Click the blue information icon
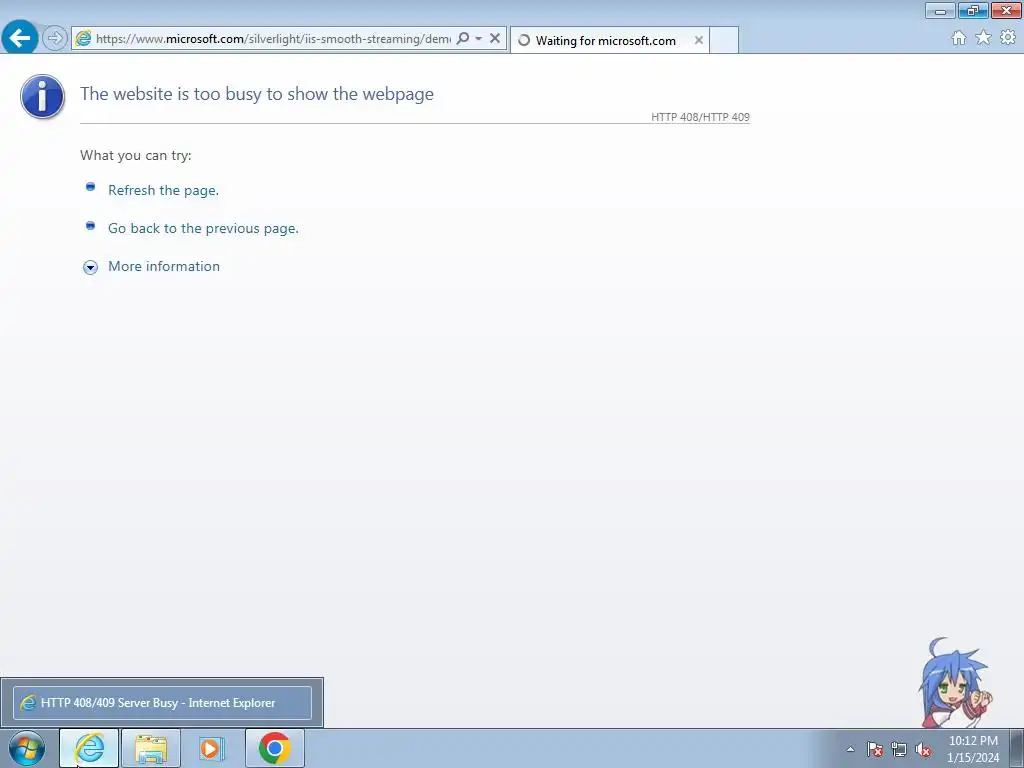 [42, 96]
